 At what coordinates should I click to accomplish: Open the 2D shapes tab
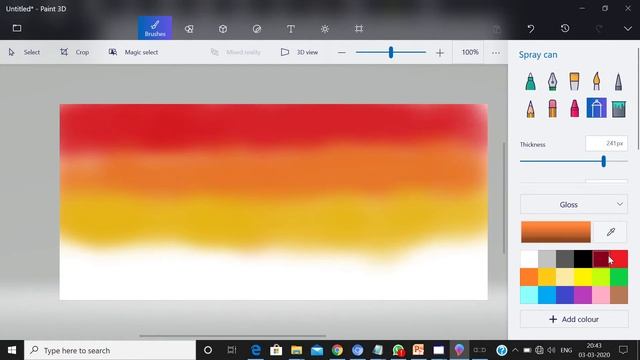[189, 29]
